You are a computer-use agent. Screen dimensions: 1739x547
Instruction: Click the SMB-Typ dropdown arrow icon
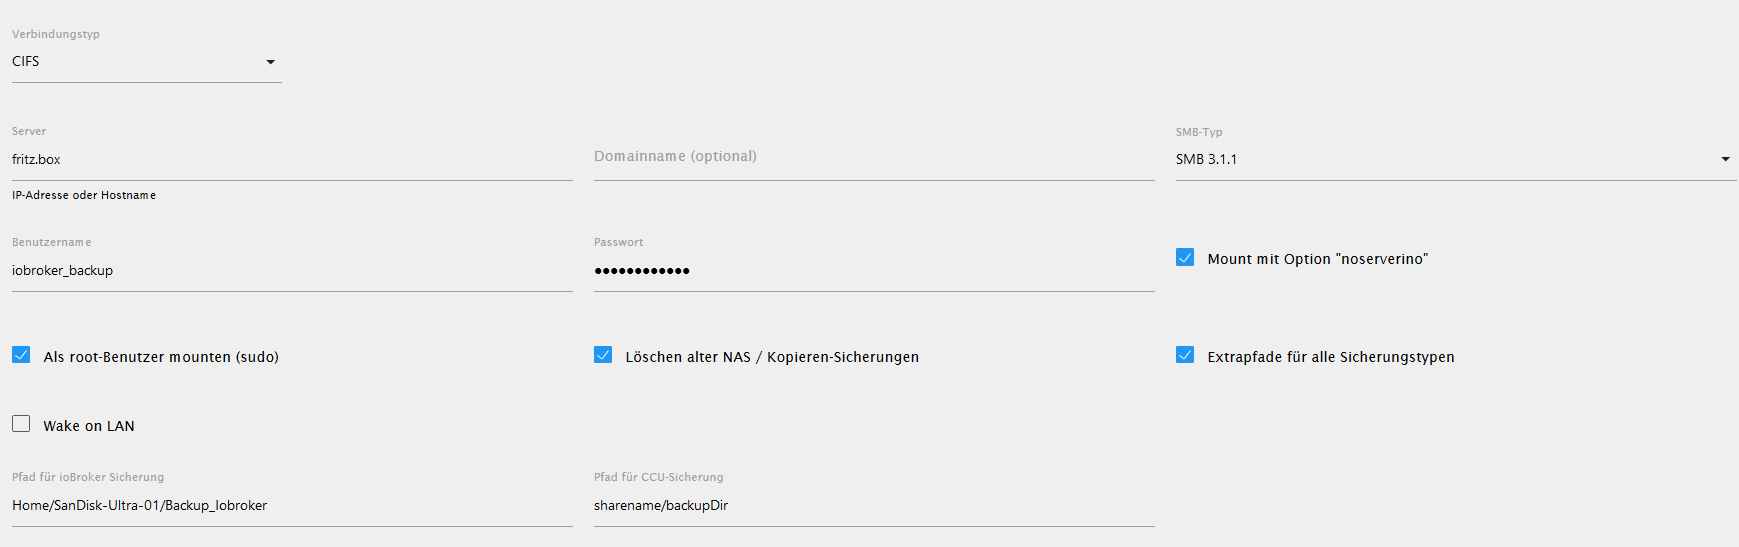click(x=1725, y=159)
